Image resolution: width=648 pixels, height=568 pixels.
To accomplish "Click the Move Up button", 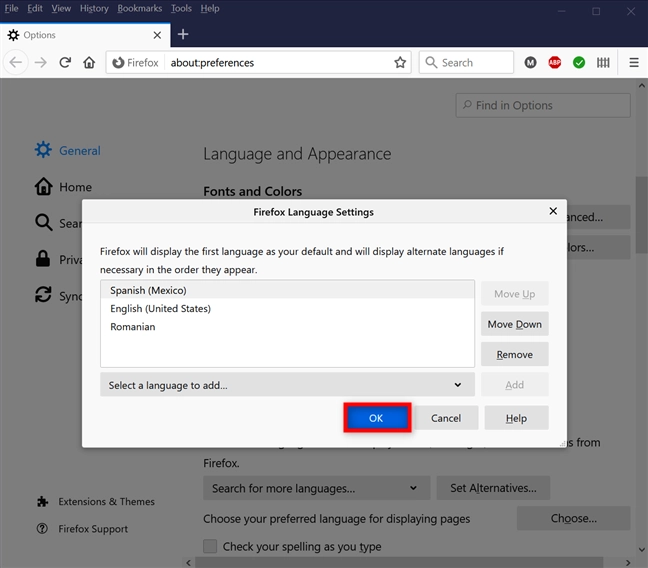I will click(515, 294).
